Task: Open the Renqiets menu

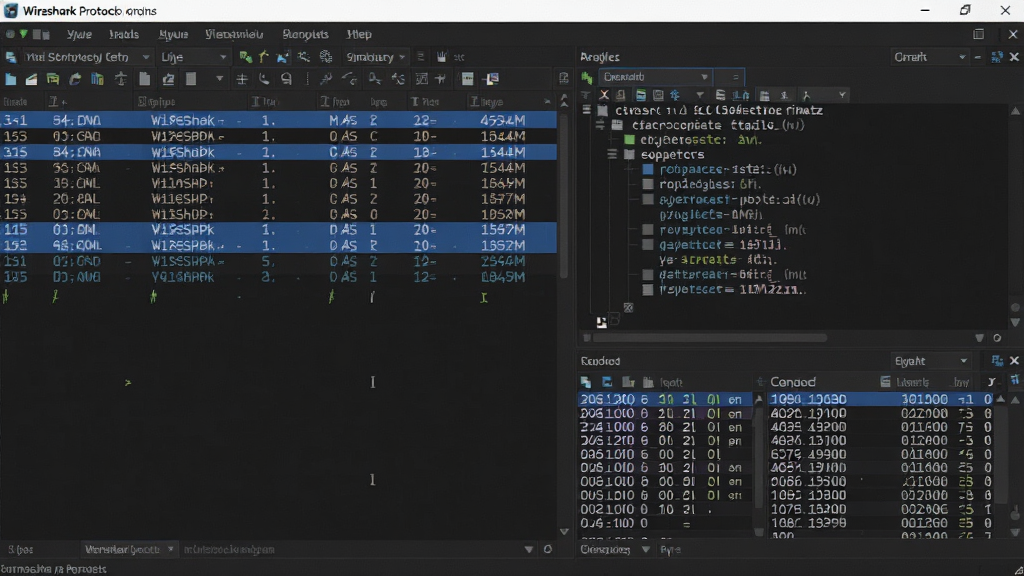Action: click(x=305, y=35)
